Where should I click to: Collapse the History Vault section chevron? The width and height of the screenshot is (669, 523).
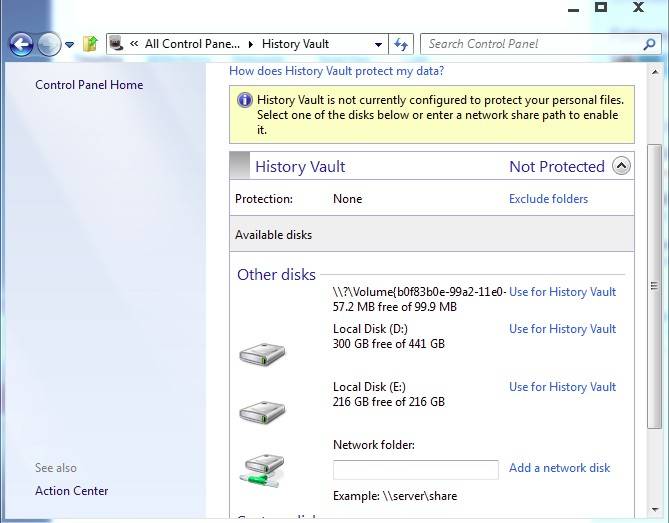(x=622, y=166)
